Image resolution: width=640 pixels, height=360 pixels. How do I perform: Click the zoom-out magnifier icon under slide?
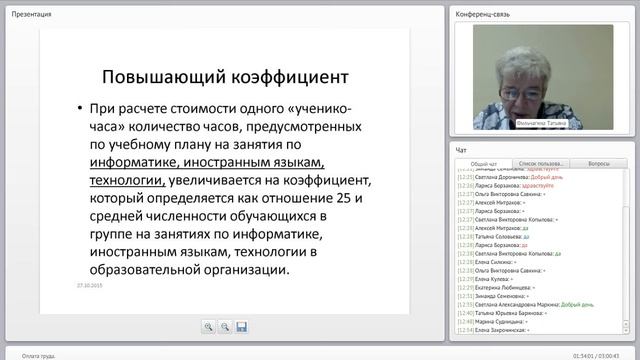pyautogui.click(x=225, y=327)
